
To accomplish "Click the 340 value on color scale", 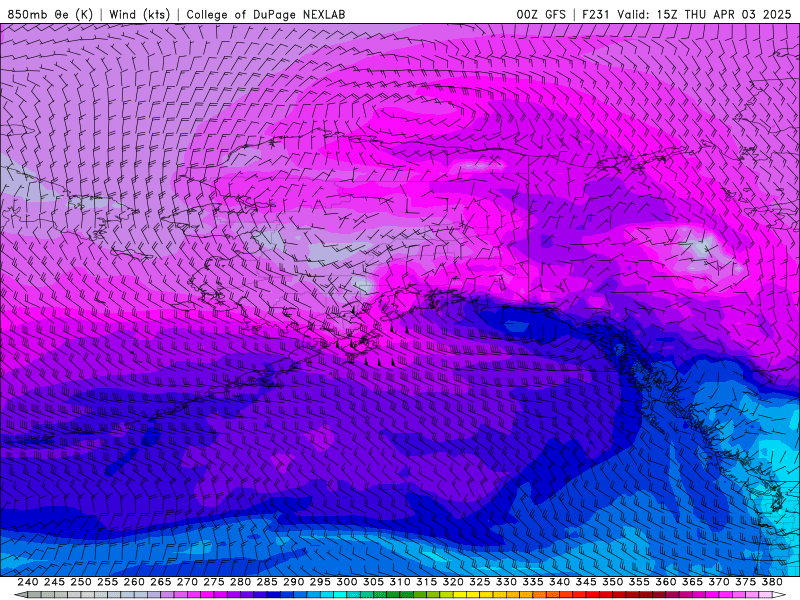I will click(x=559, y=582).
